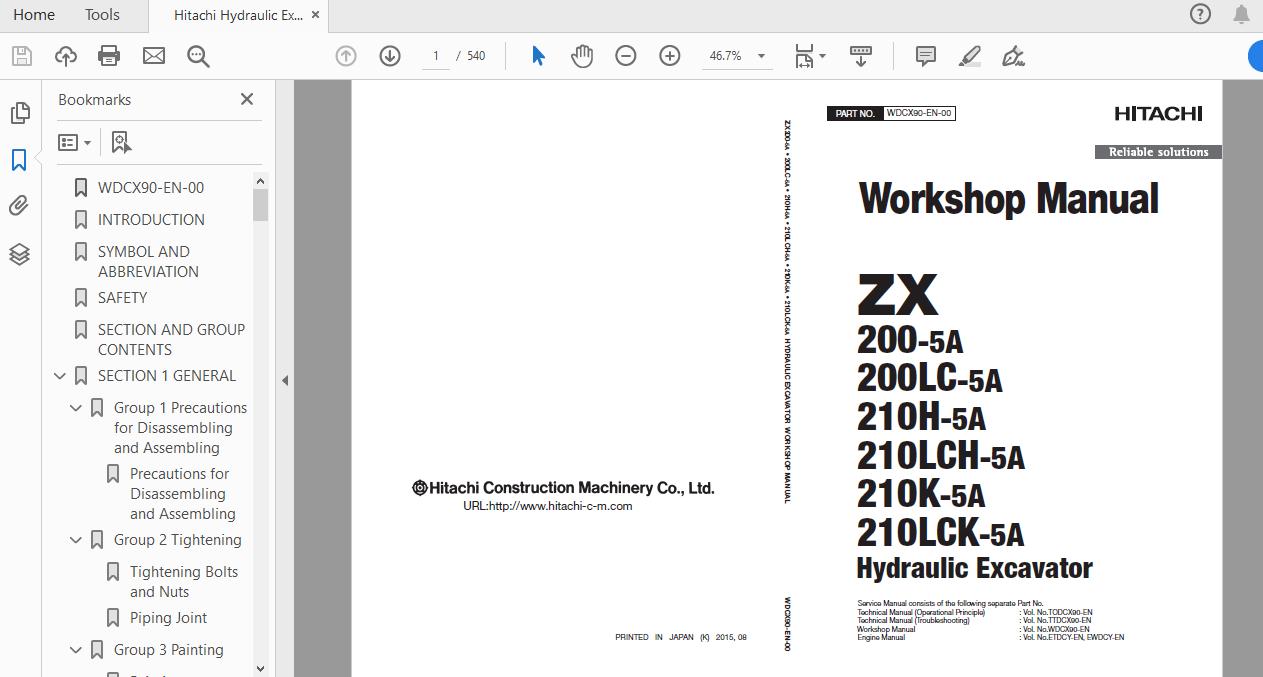The height and width of the screenshot is (677, 1263).
Task: Go to previous page arrow
Action: click(x=346, y=56)
